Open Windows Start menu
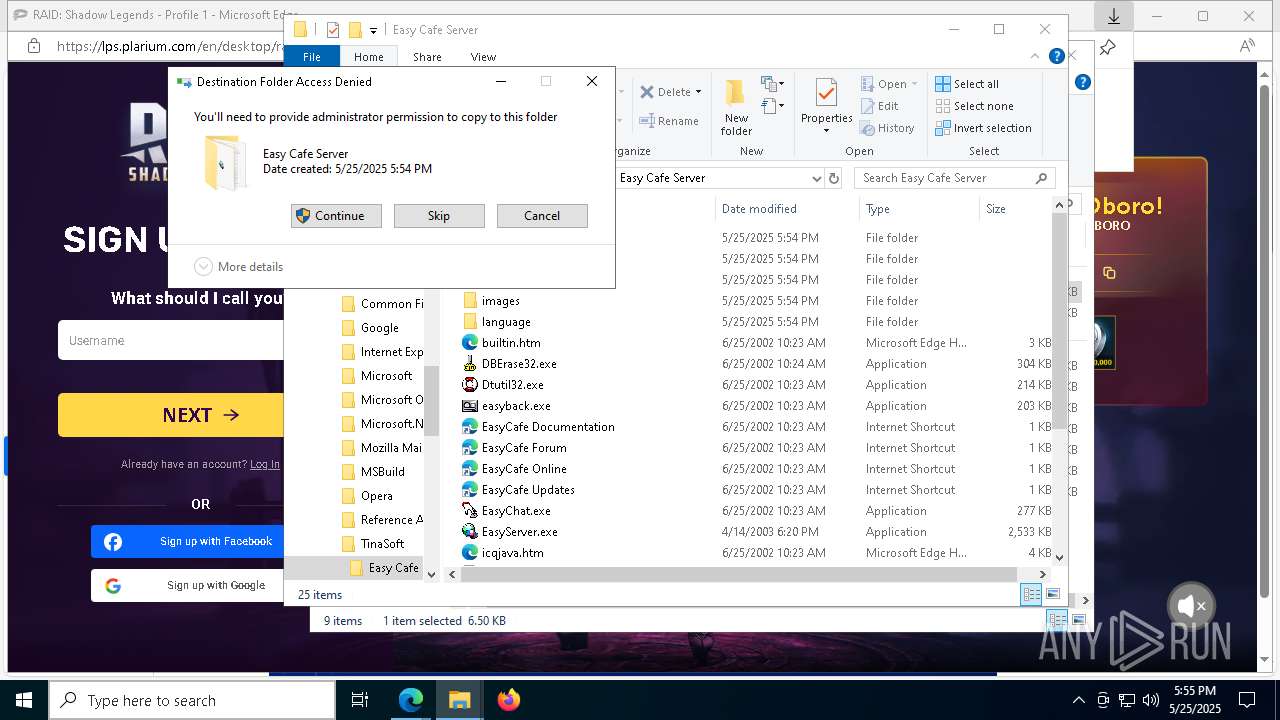This screenshot has height=720, width=1280. point(23,700)
